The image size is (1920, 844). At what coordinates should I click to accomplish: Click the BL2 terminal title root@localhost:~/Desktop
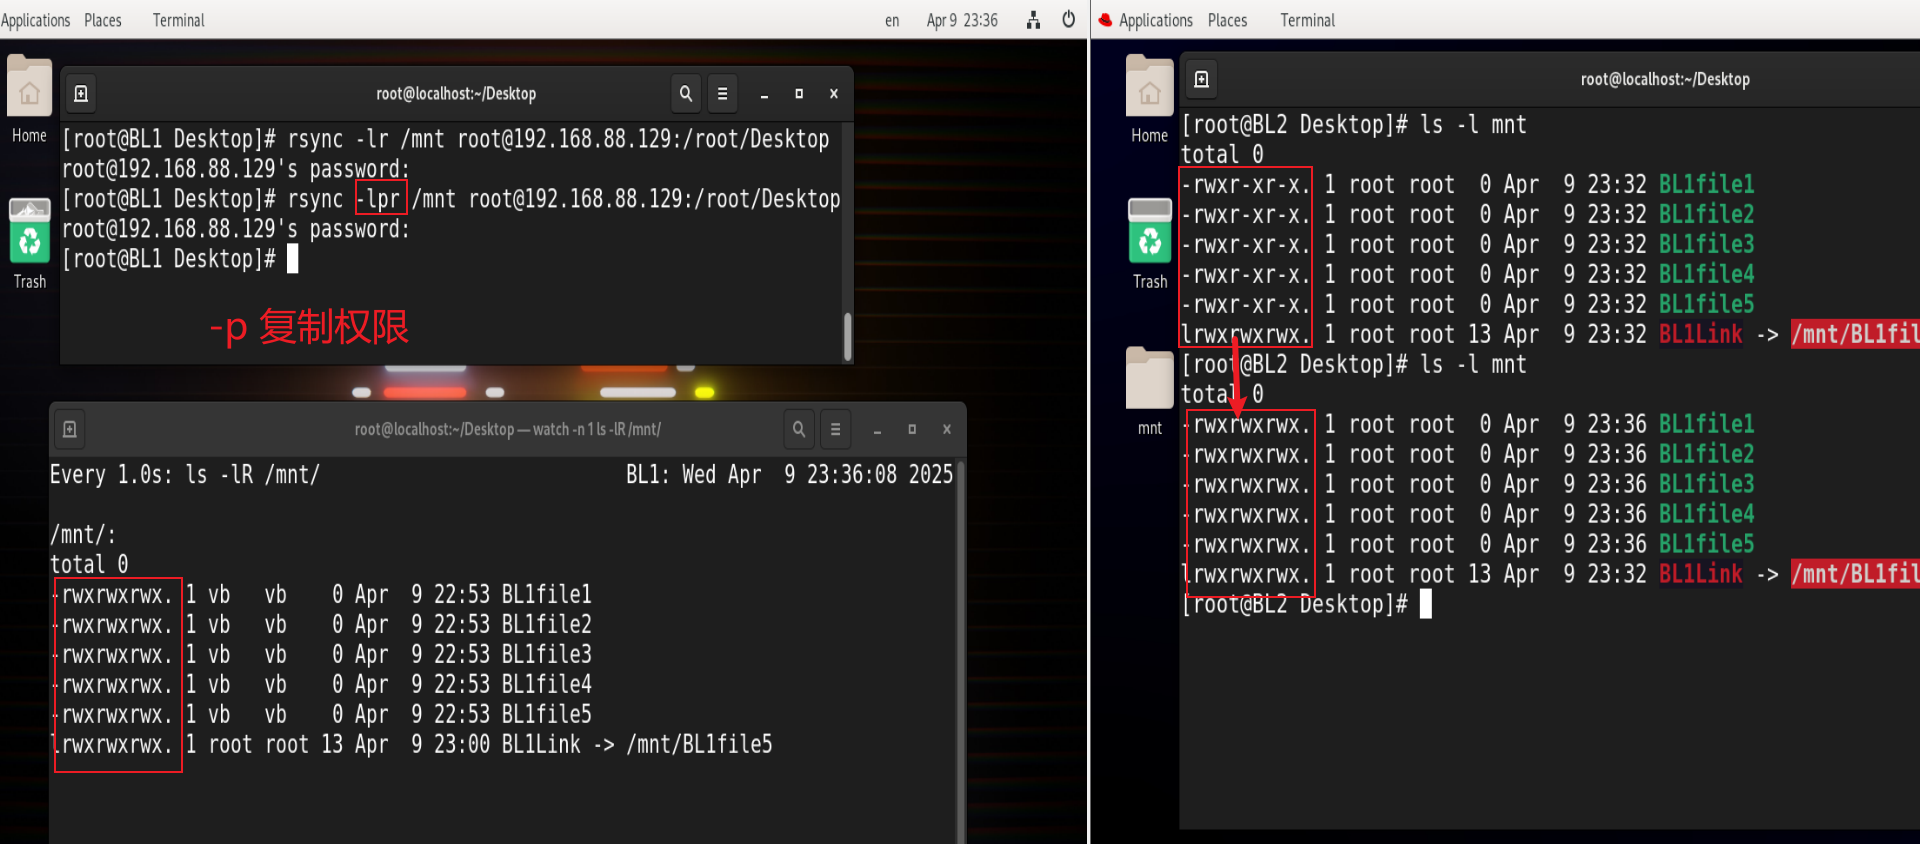pos(1665,79)
